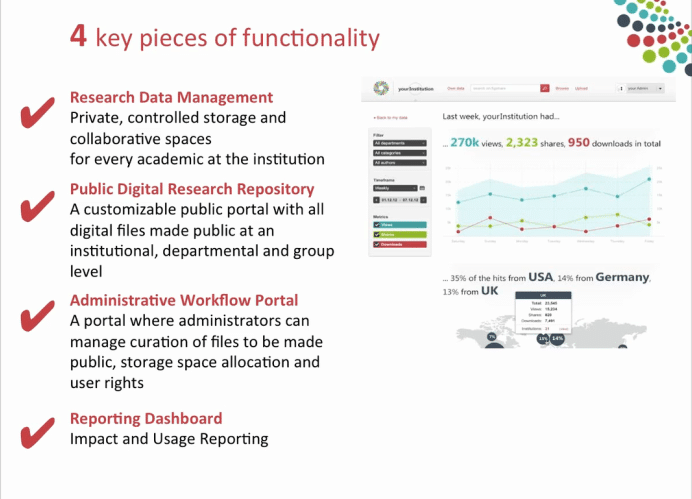This screenshot has height=499, width=692.
Task: Click the slide title 4 key pieces of functionality
Action: point(225,37)
